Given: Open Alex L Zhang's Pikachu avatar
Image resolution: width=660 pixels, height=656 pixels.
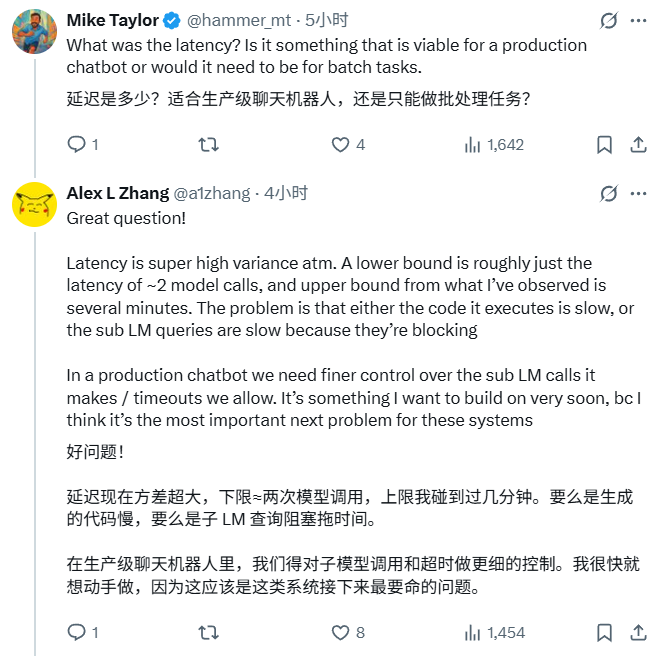Looking at the screenshot, I should [x=33, y=206].
